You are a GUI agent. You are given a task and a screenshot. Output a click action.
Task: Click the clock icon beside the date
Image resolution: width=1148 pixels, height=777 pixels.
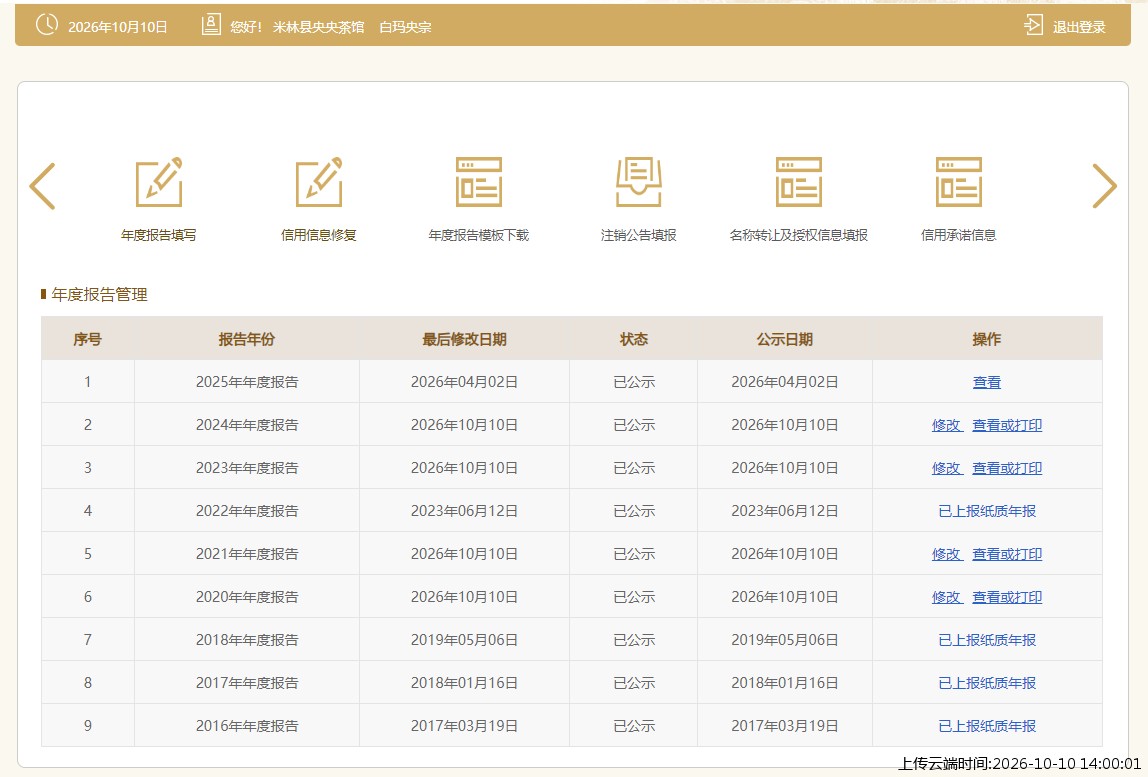pos(47,24)
